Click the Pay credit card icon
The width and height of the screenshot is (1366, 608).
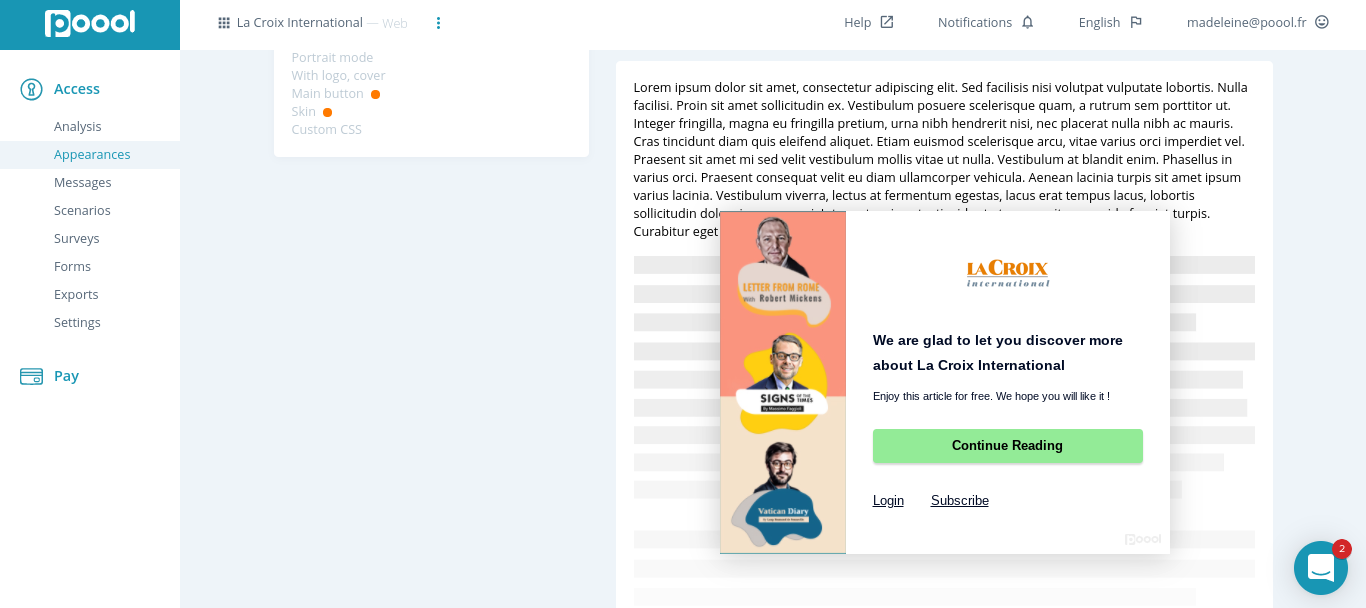pyautogui.click(x=31, y=376)
